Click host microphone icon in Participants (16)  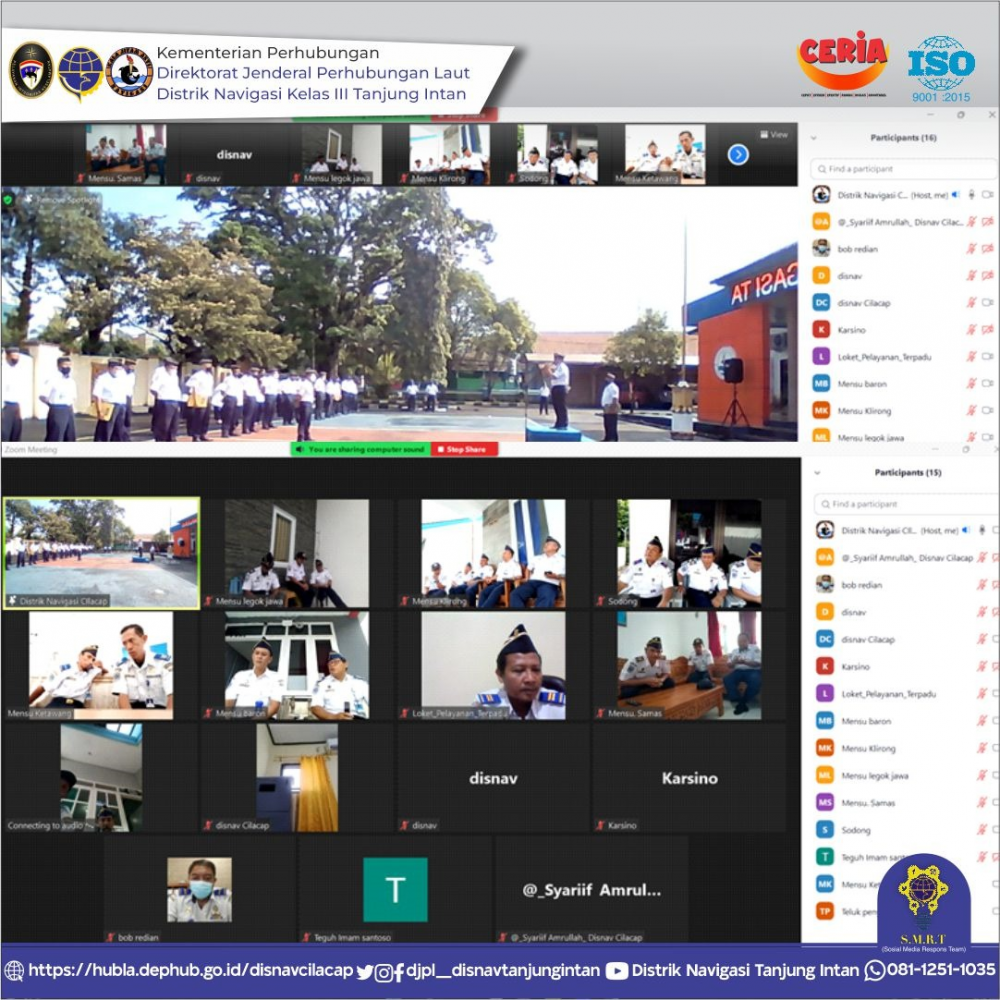click(971, 195)
